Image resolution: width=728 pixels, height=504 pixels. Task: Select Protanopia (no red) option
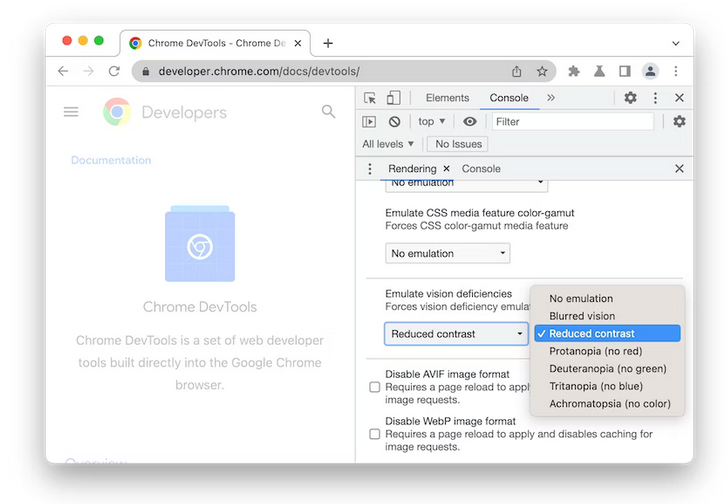click(607, 351)
